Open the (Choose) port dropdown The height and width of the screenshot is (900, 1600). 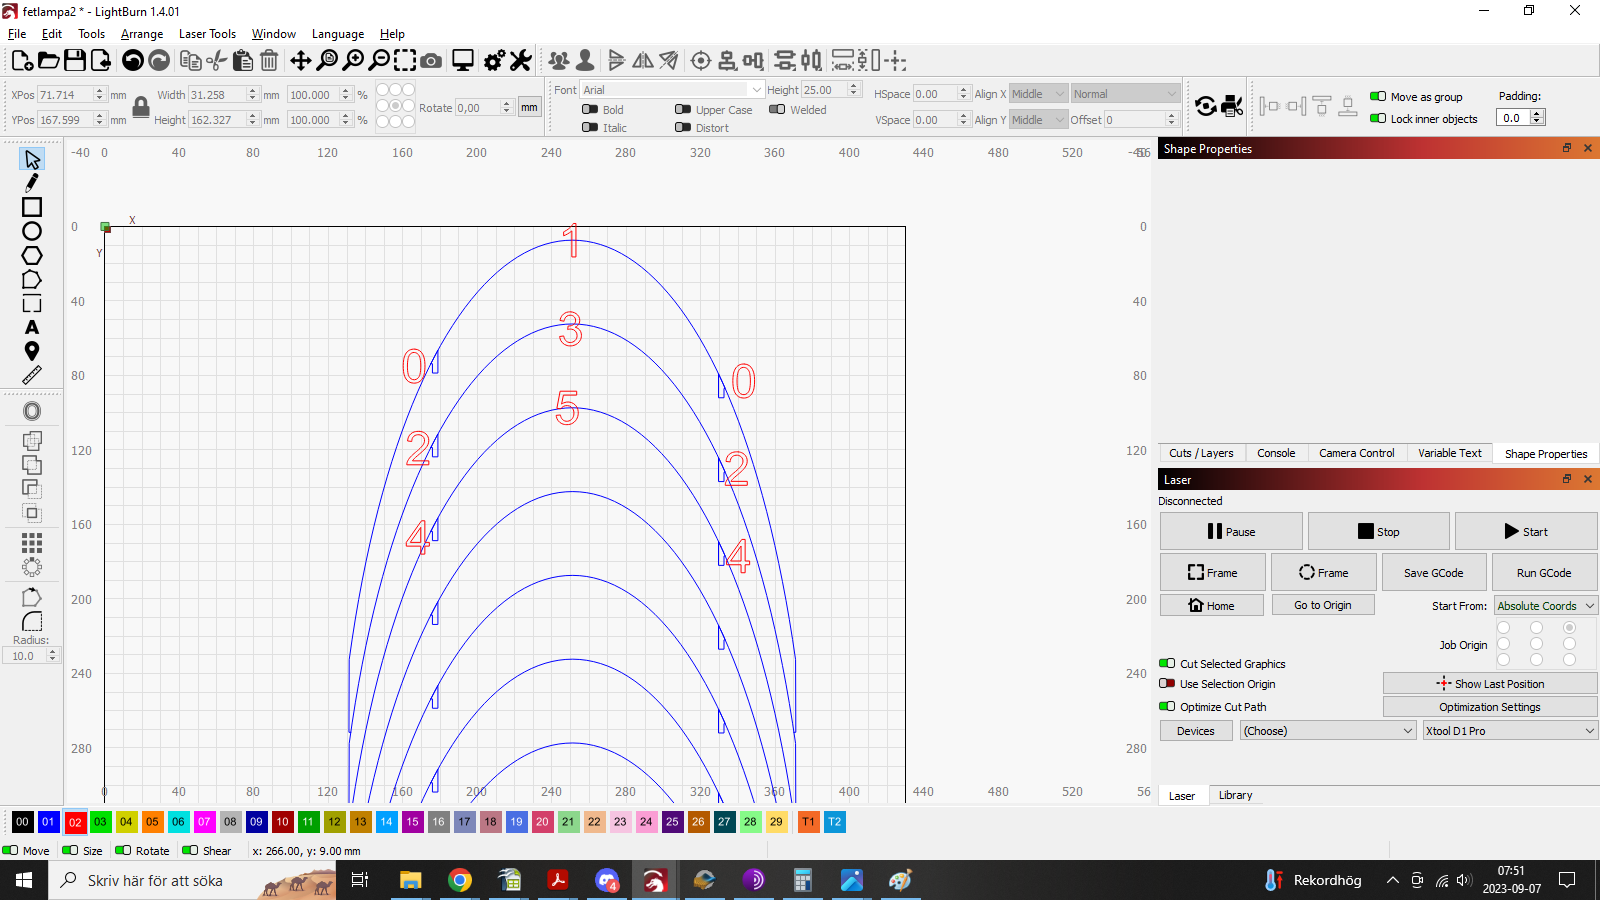(x=1328, y=731)
